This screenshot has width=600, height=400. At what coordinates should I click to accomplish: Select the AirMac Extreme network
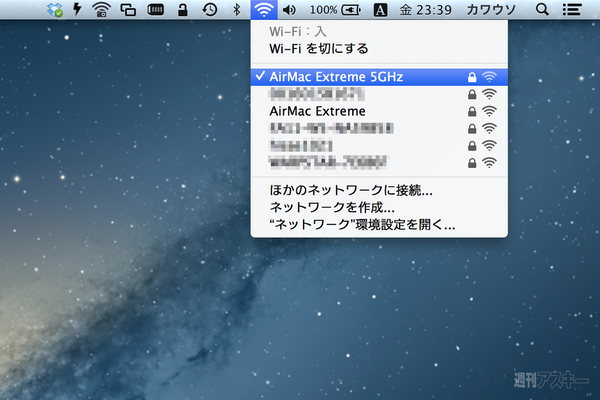pos(379,111)
